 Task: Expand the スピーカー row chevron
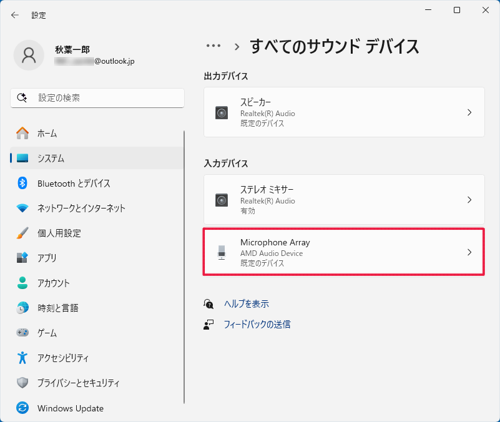point(469,112)
